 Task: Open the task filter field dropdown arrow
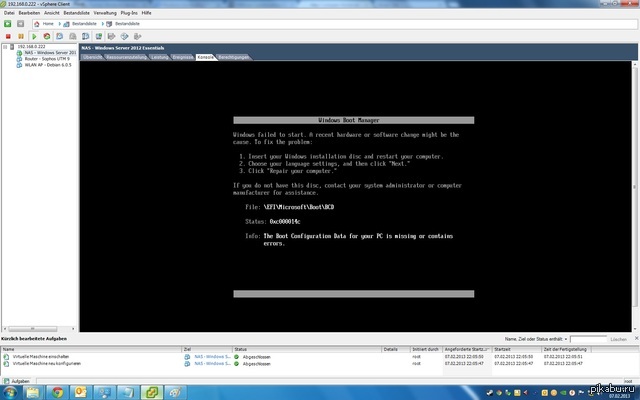click(x=566, y=339)
